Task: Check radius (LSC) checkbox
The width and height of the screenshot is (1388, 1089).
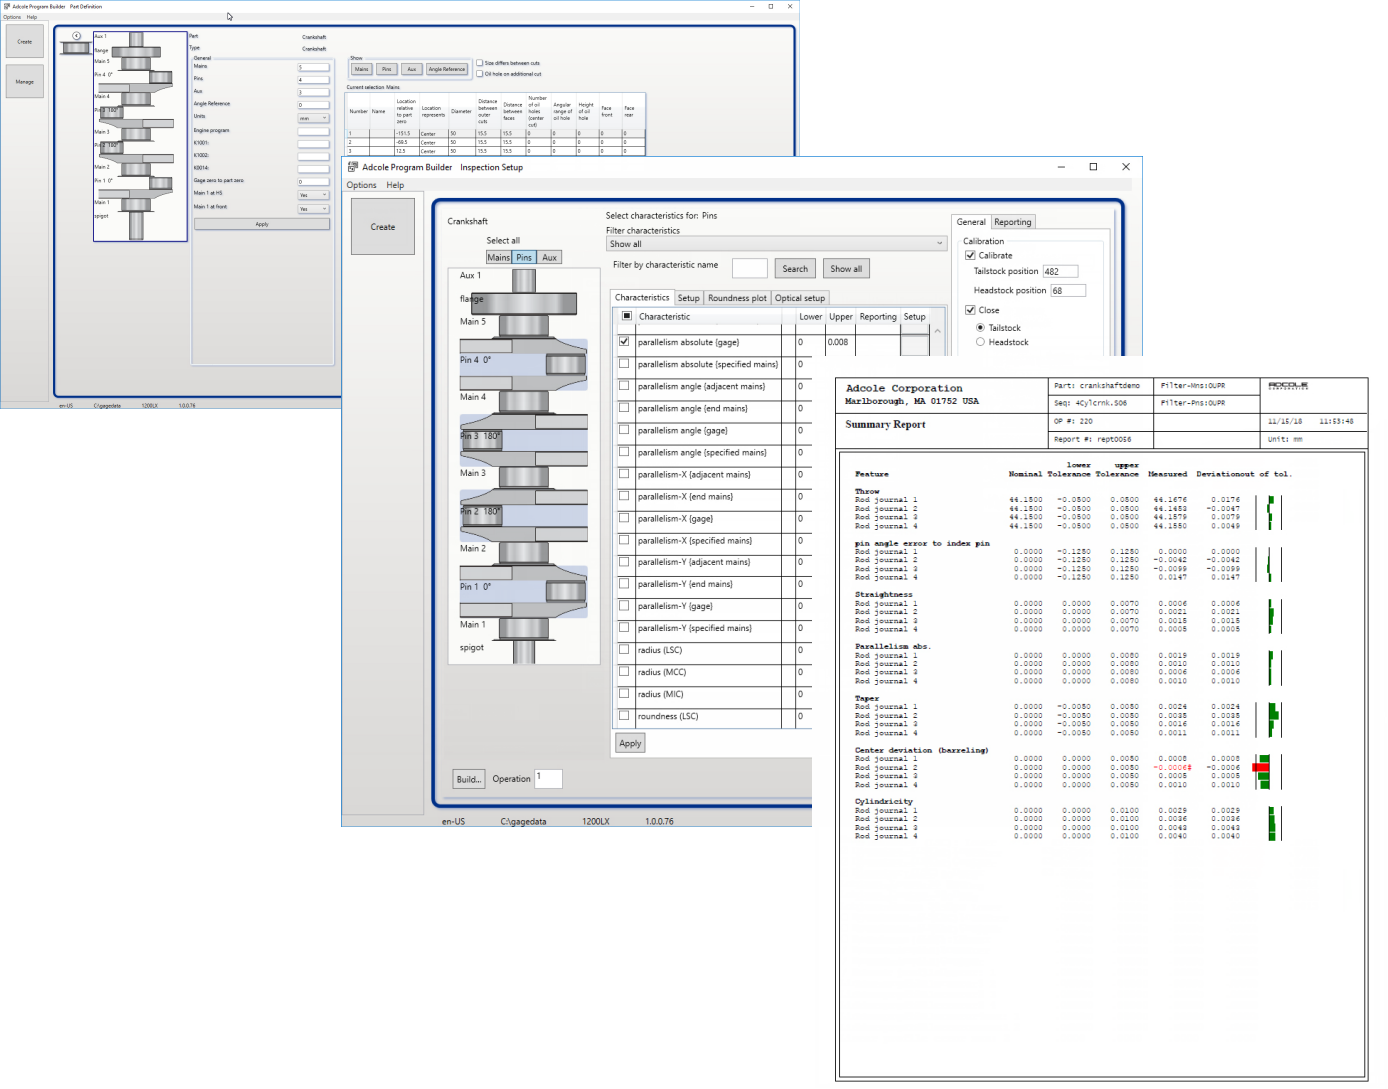Action: 624,649
